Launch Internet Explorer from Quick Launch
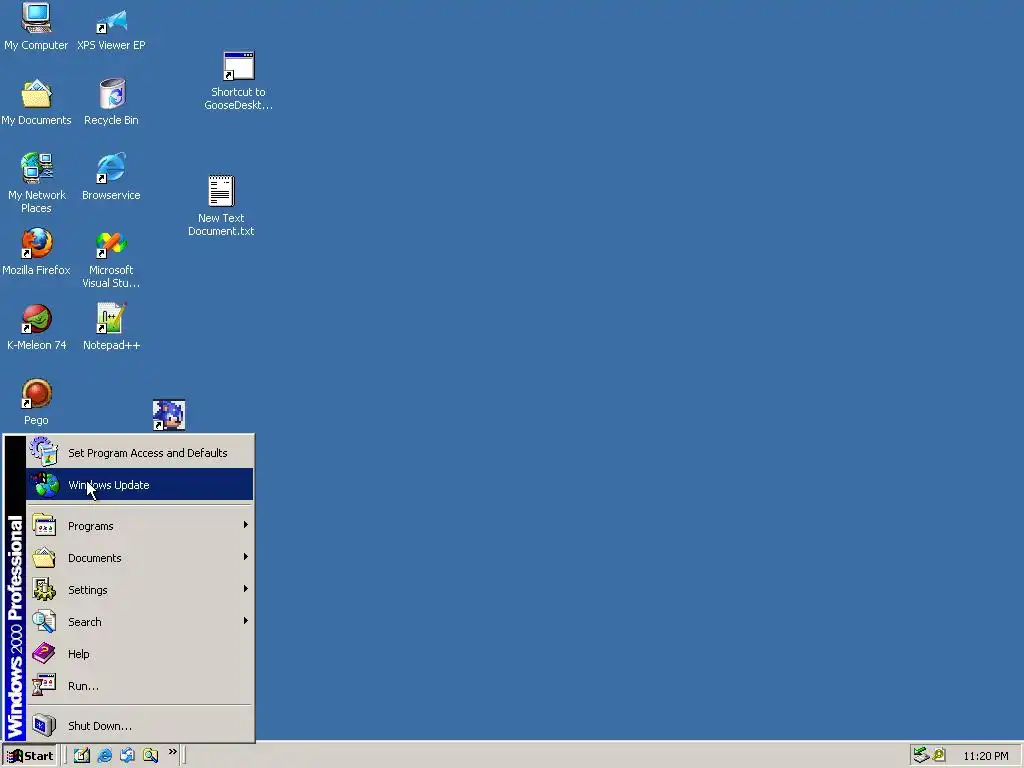1024x768 pixels. pos(104,756)
